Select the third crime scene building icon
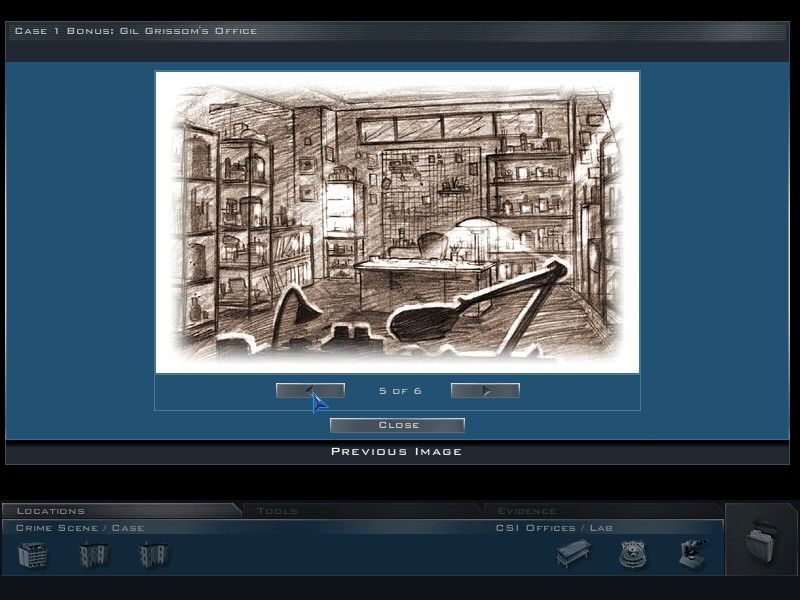 [x=154, y=554]
